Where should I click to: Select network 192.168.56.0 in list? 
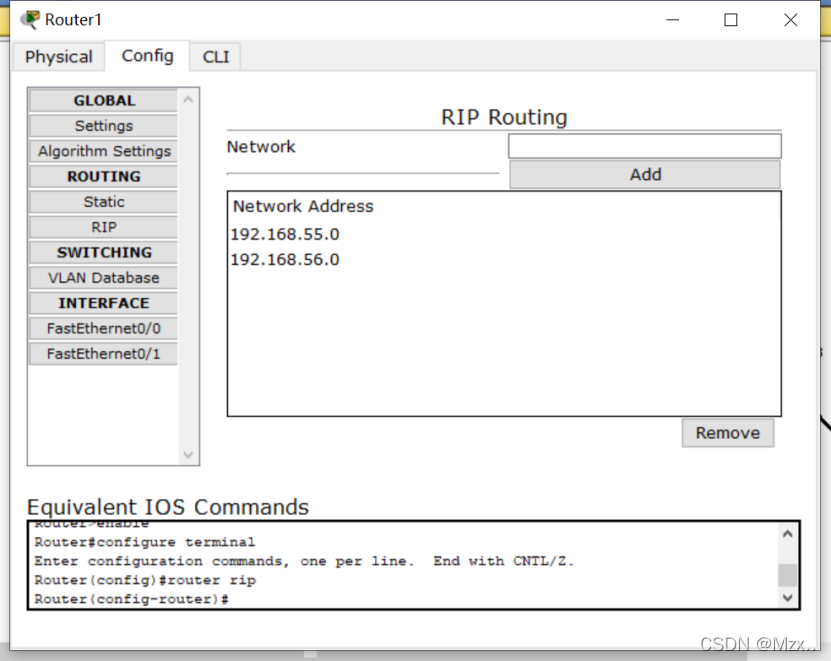click(285, 260)
